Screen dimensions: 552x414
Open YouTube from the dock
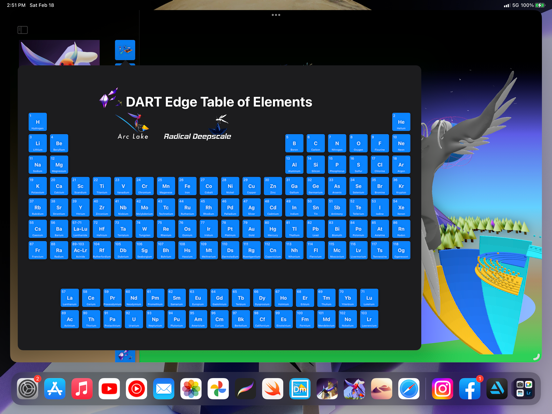click(x=109, y=389)
